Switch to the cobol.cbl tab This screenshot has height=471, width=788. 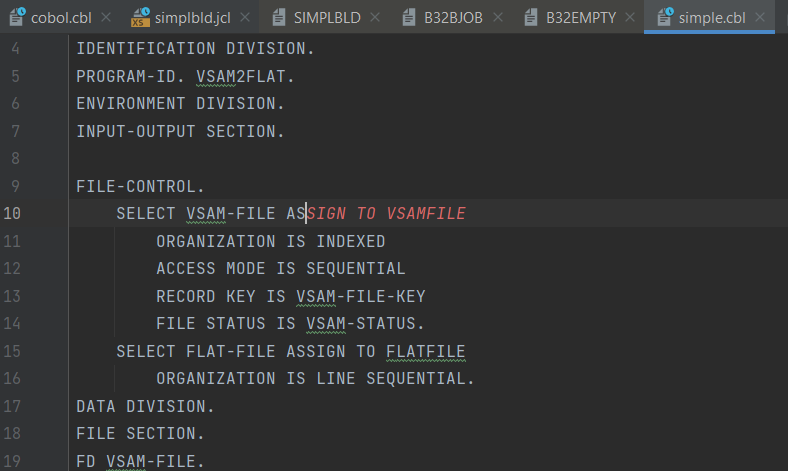point(61,18)
